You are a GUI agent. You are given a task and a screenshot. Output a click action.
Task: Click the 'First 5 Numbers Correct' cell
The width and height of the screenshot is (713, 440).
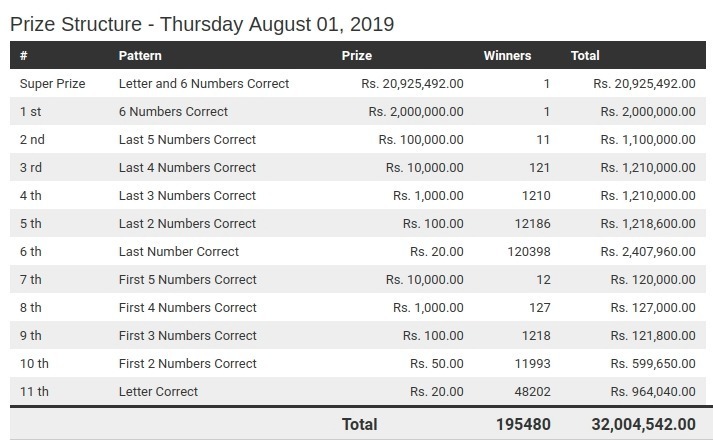tap(188, 280)
